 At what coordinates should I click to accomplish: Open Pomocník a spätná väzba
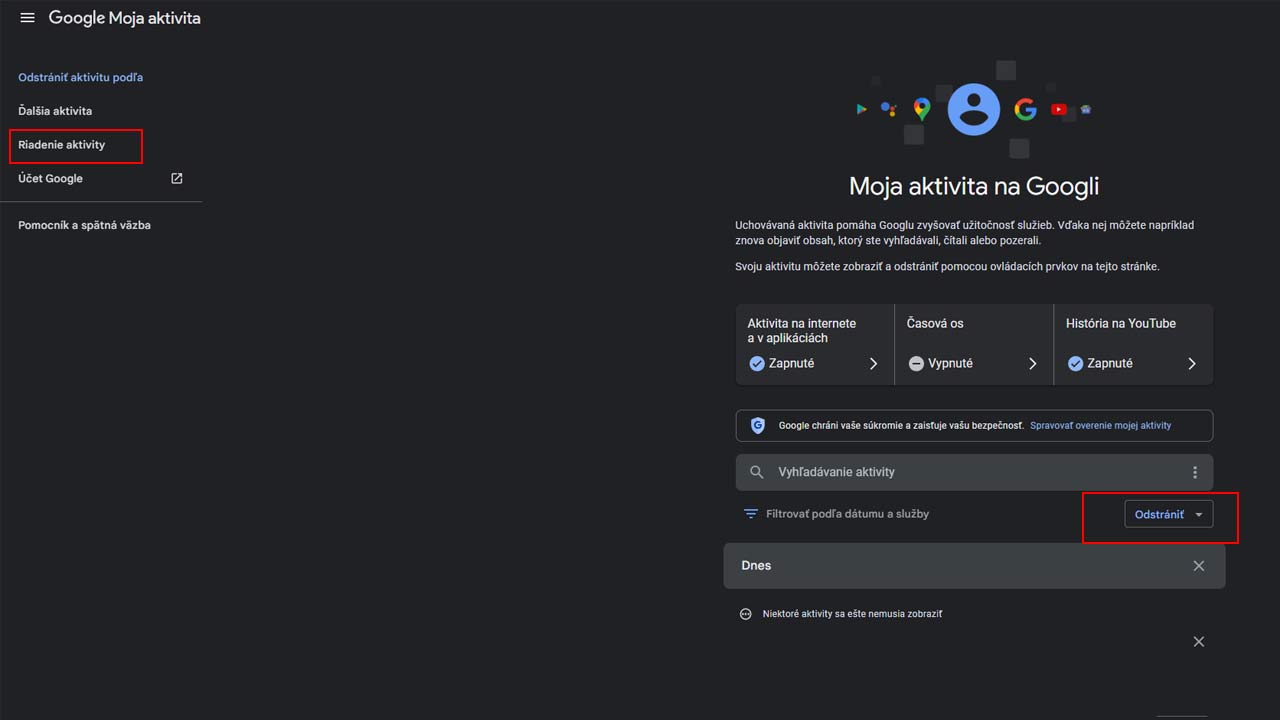pos(84,225)
